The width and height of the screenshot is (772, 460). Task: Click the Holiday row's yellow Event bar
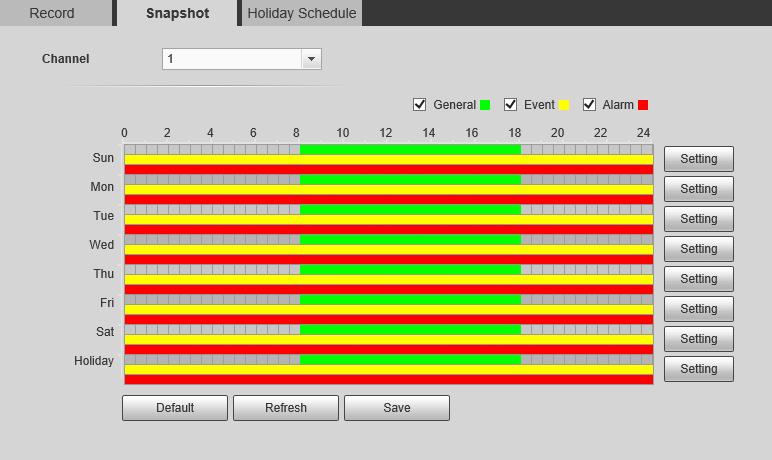click(388, 370)
